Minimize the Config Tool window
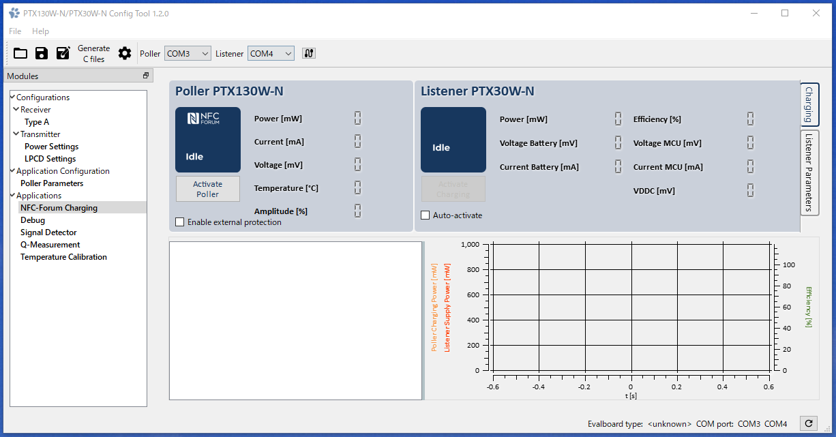 point(754,13)
